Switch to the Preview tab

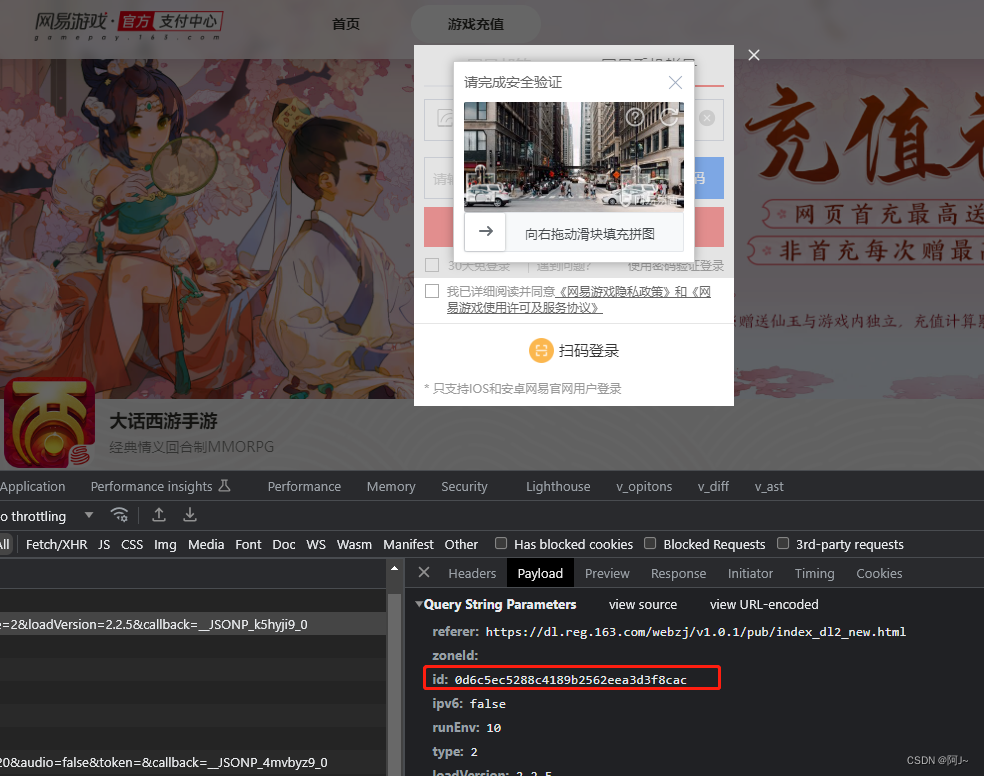[607, 573]
